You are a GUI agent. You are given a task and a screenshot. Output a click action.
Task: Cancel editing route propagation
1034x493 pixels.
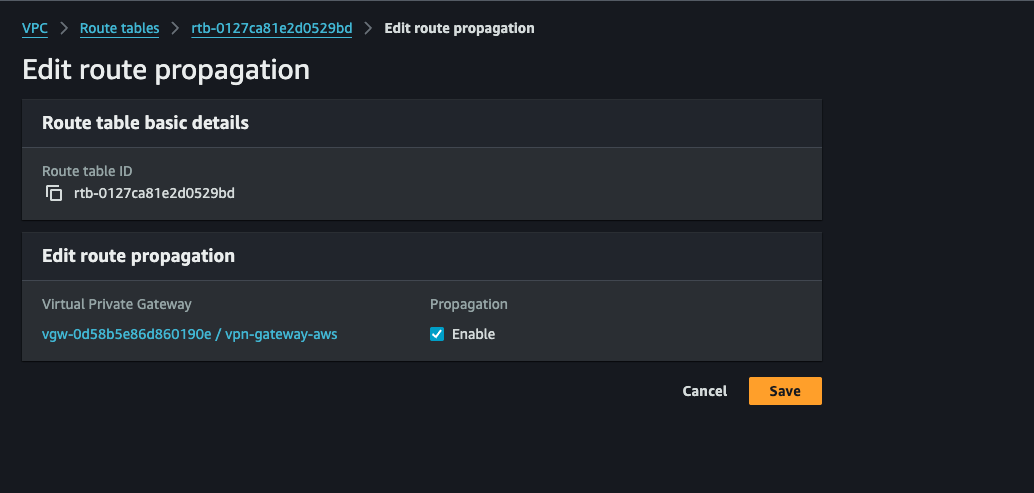704,391
